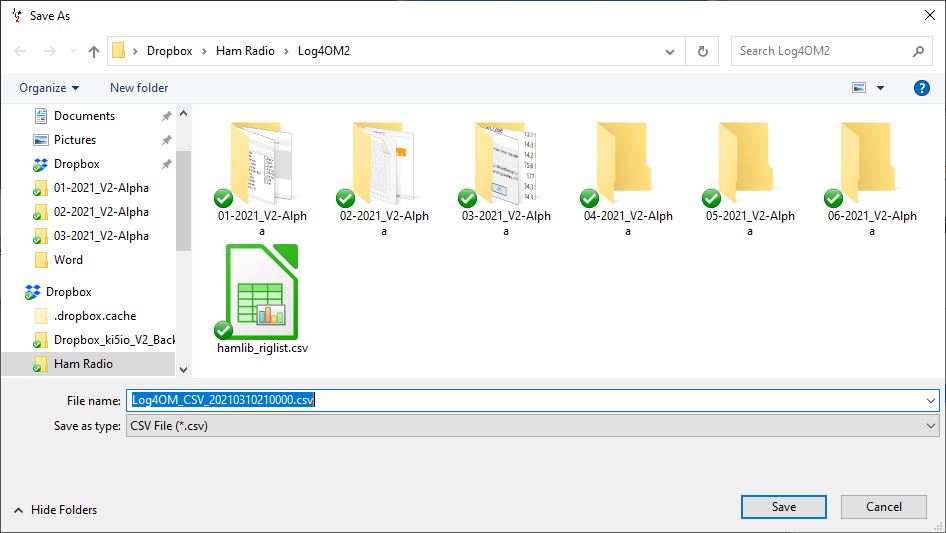This screenshot has width=946, height=533.
Task: Open File name history dropdown
Action: click(x=931, y=400)
